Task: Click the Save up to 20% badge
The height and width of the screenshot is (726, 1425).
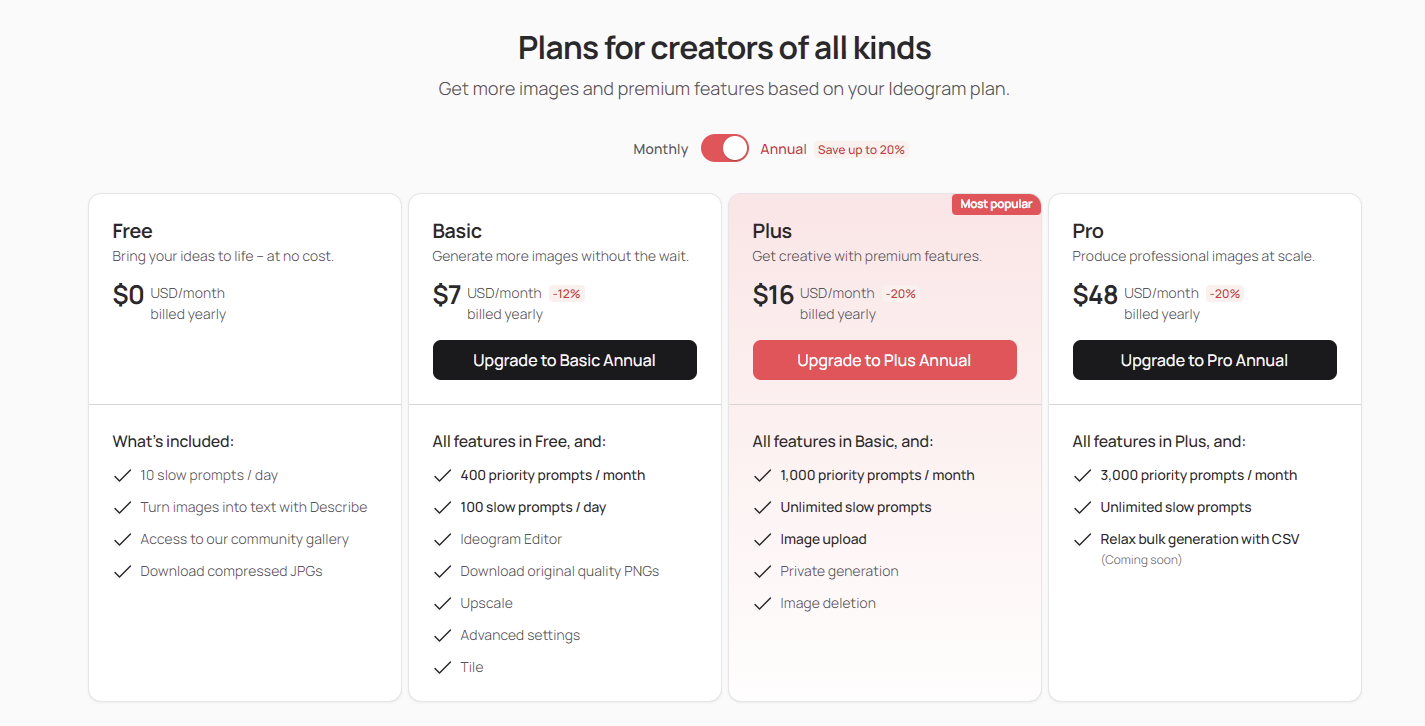Action: click(861, 150)
